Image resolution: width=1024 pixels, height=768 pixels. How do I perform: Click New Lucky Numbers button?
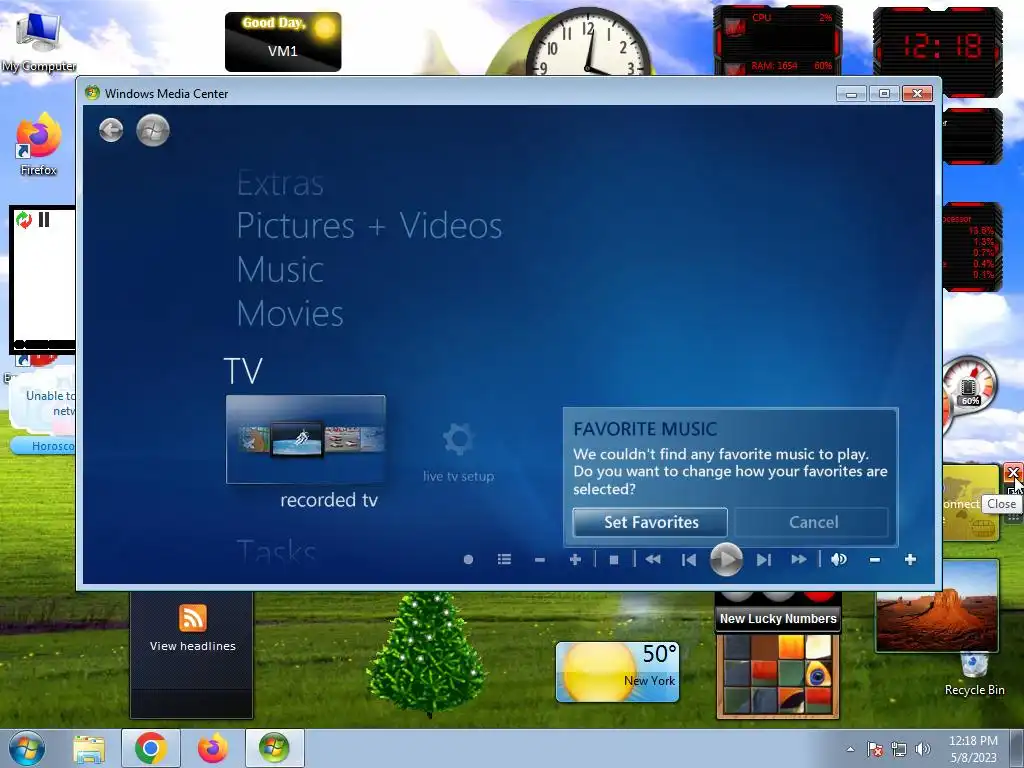coord(778,618)
